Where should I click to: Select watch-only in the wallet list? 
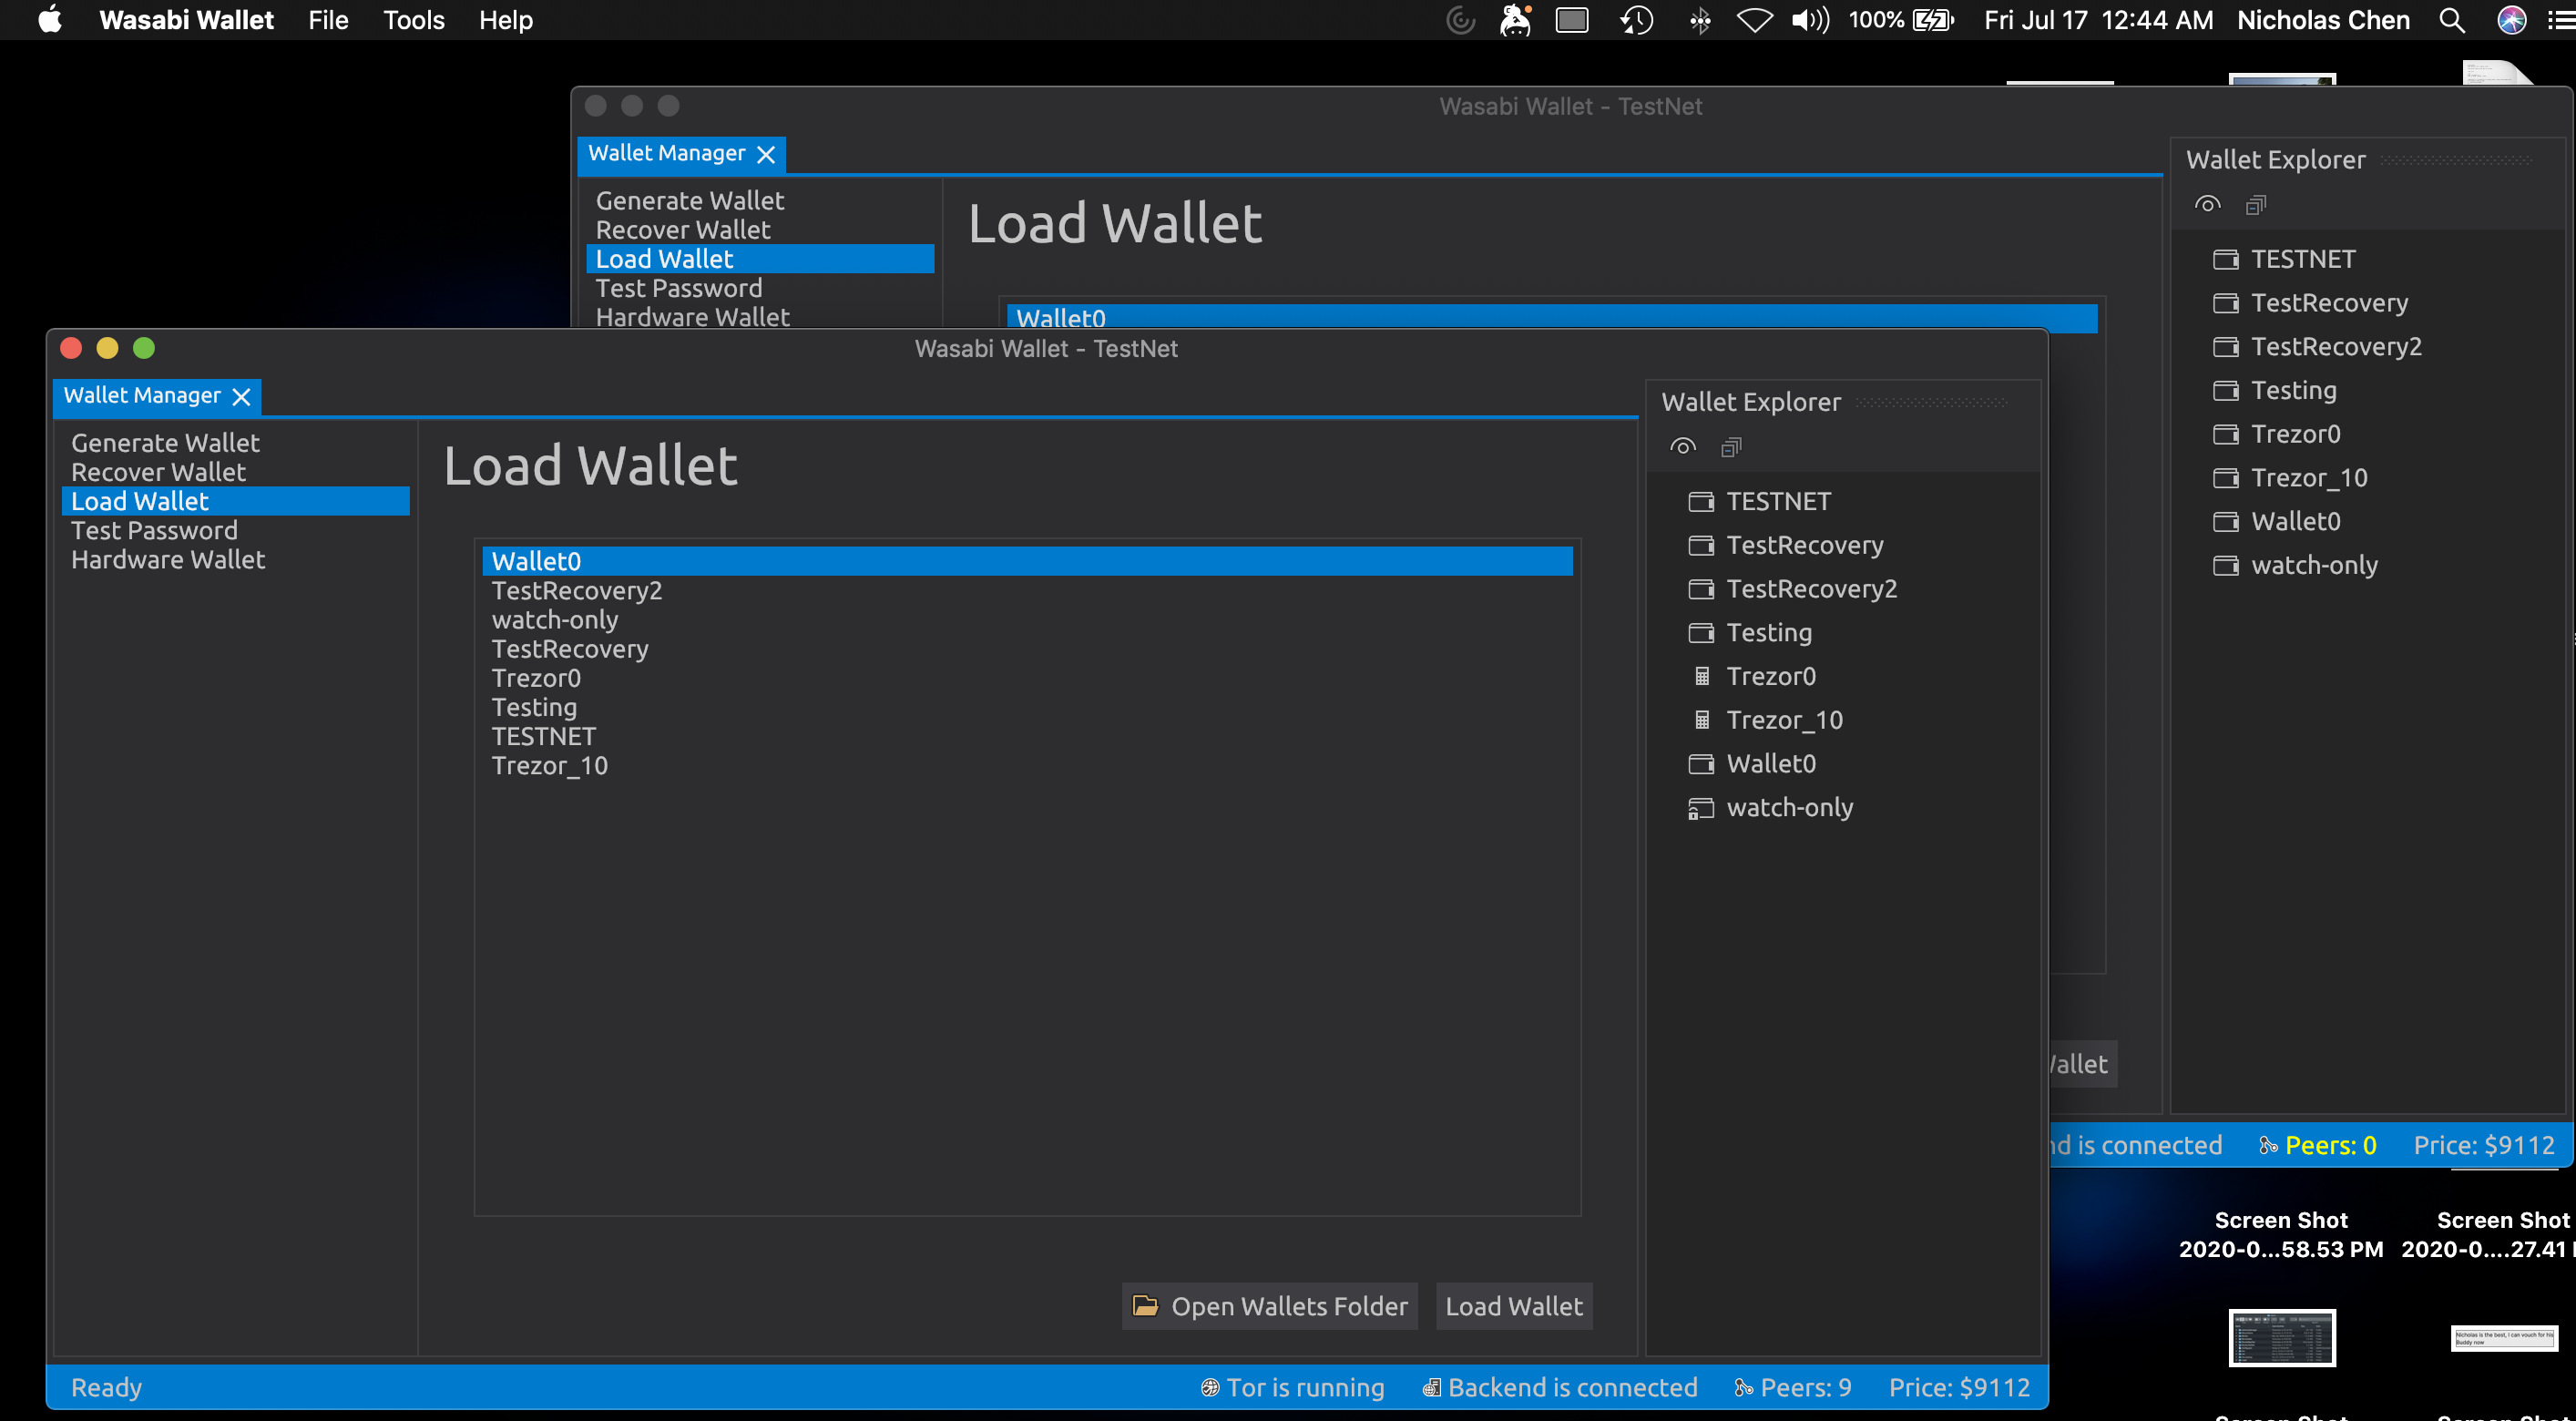tap(555, 620)
